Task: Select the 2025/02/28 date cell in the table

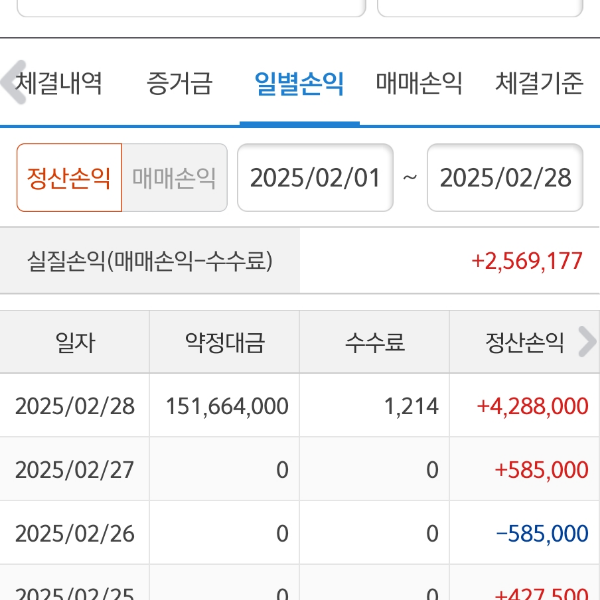Action: (x=75, y=406)
